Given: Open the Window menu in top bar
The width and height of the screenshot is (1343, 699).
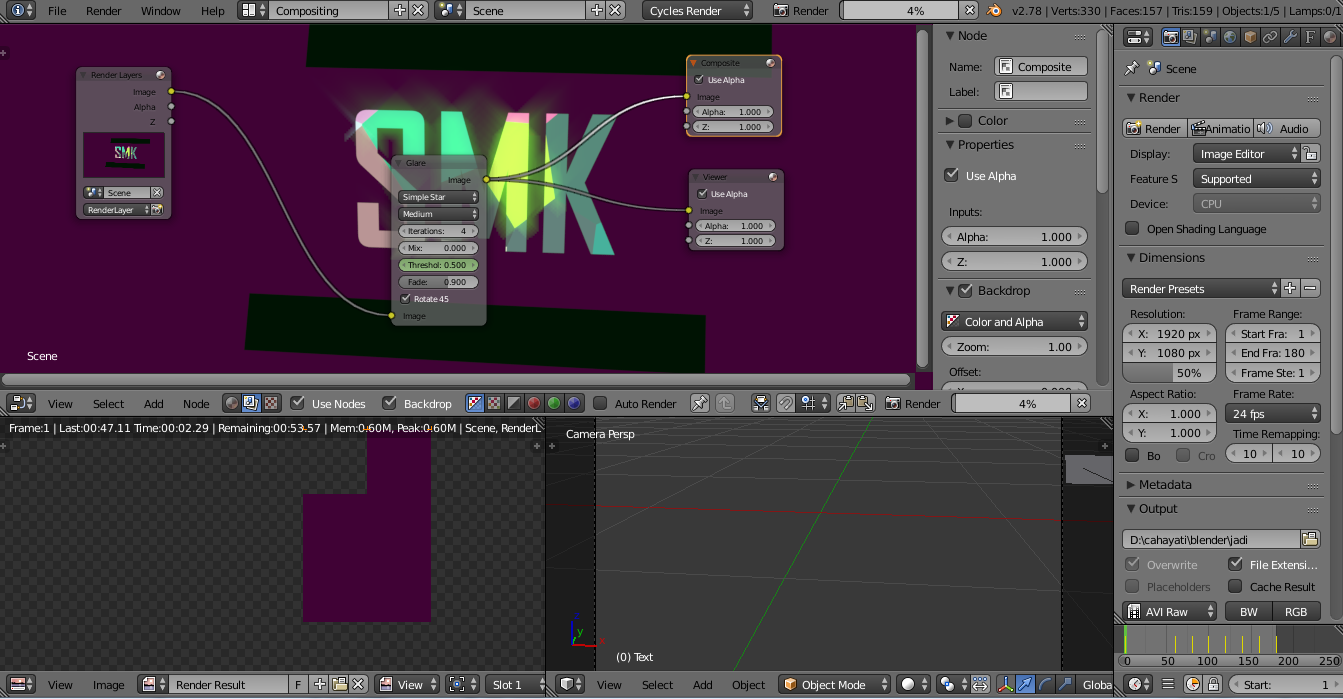Looking at the screenshot, I should click(x=160, y=11).
